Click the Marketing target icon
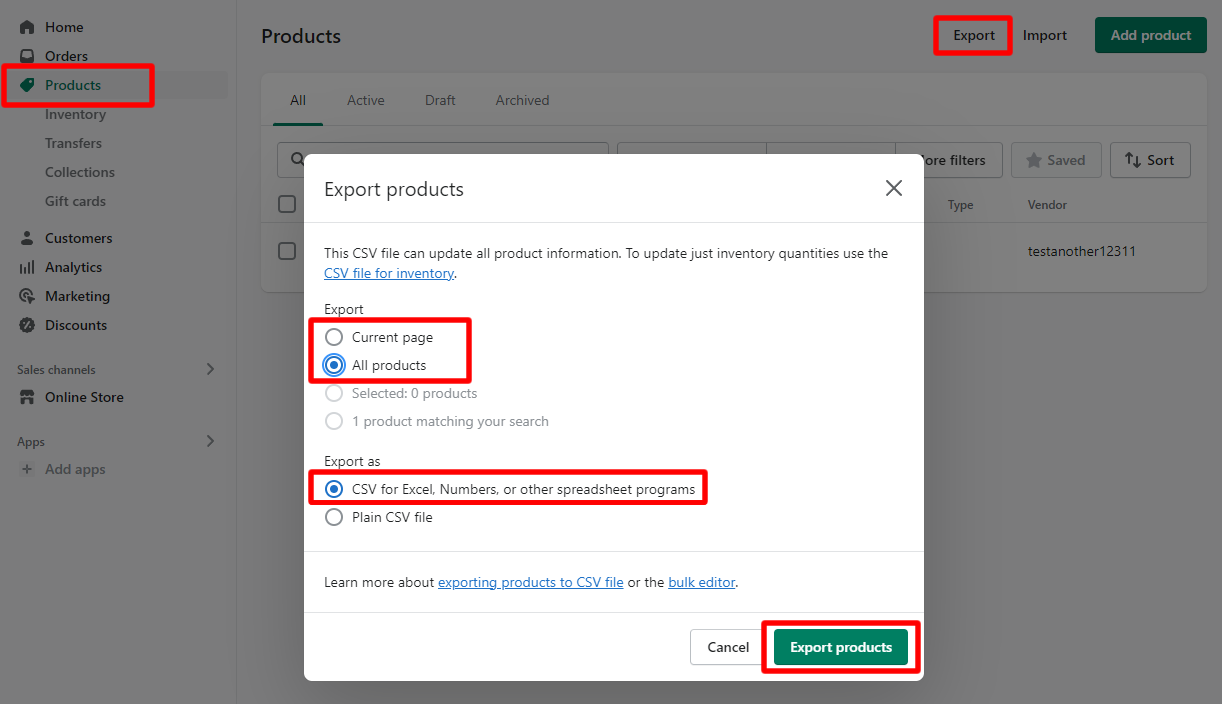1222x704 pixels. 27,296
